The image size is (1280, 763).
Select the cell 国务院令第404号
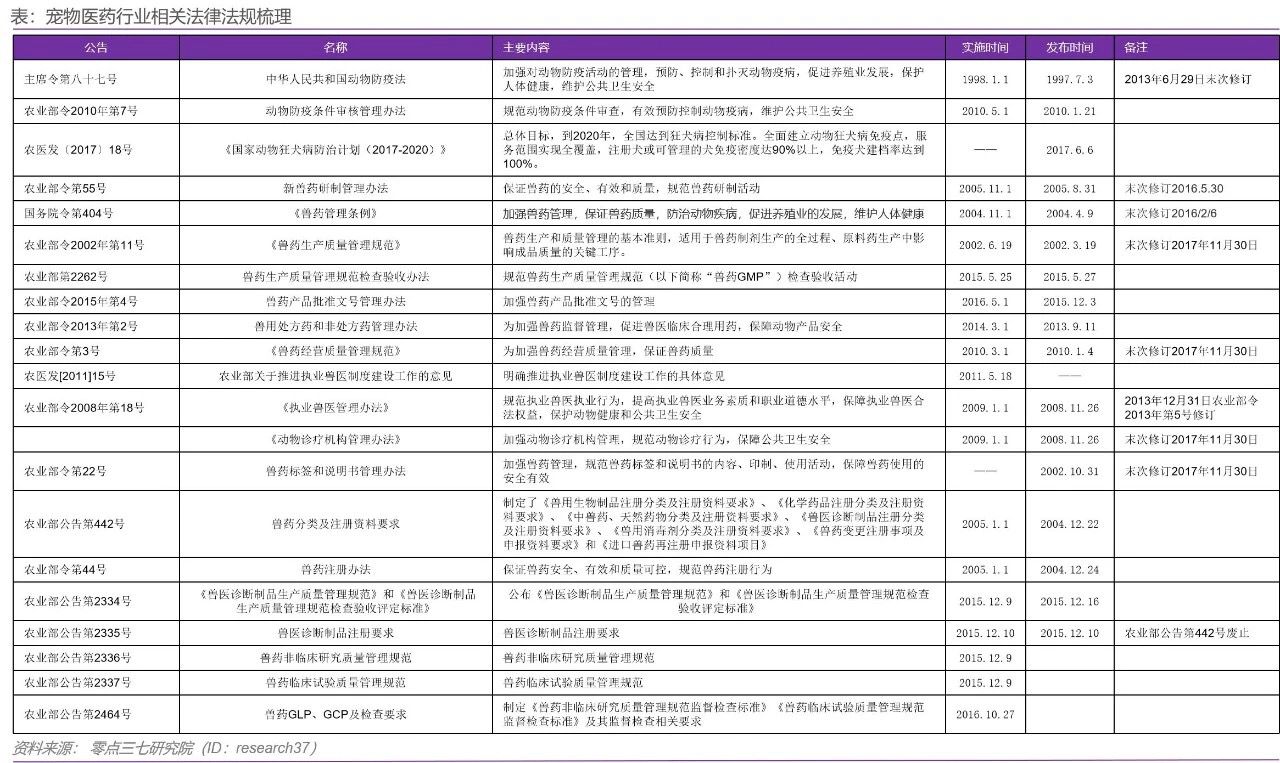69,213
